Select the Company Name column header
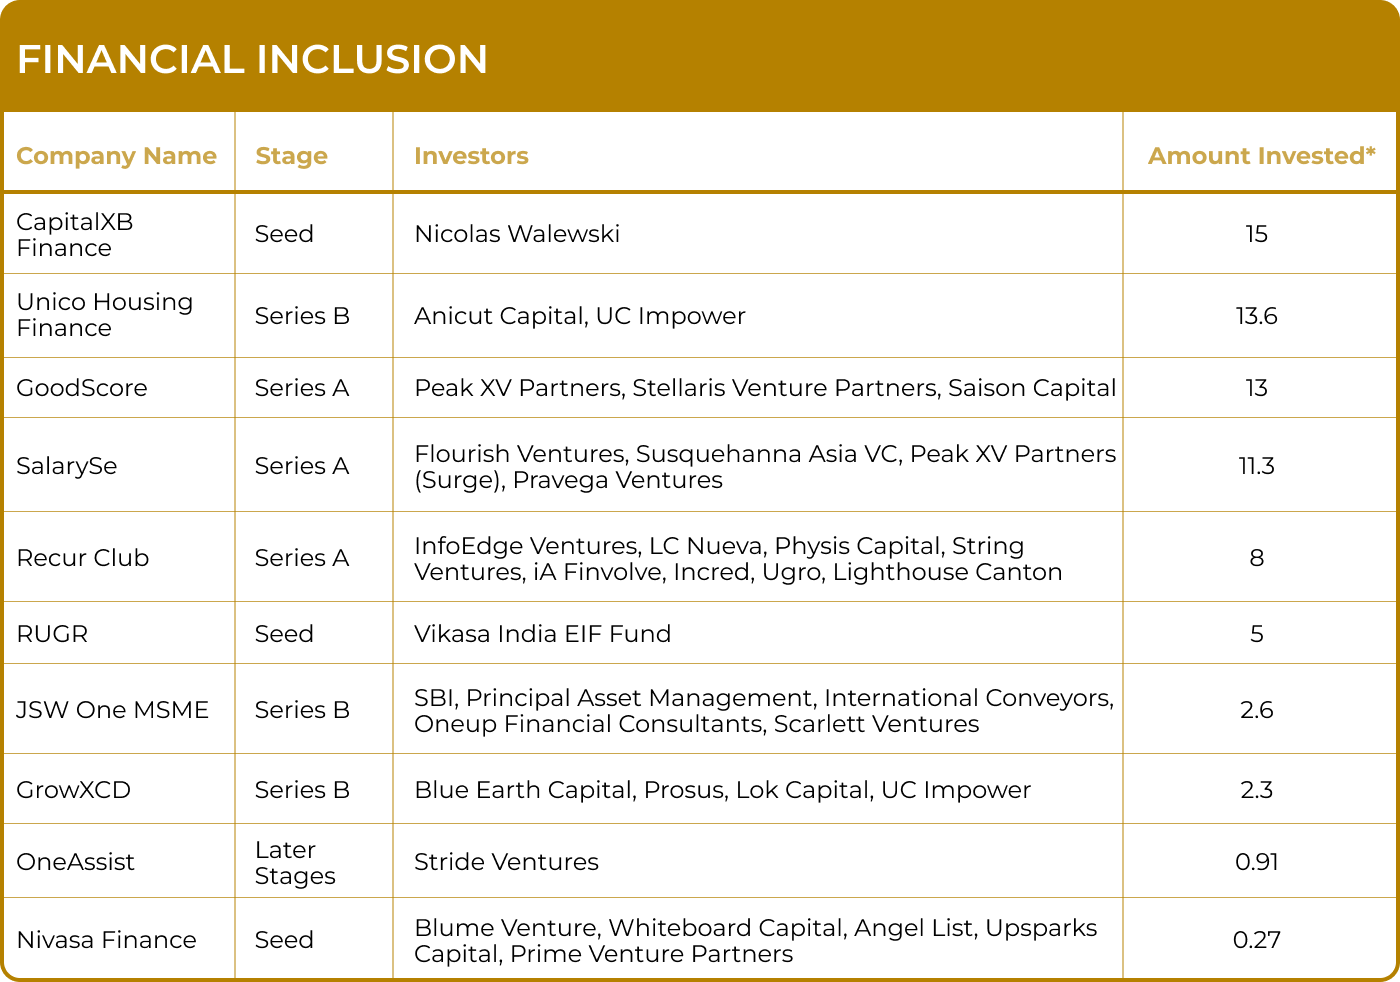 coord(116,156)
